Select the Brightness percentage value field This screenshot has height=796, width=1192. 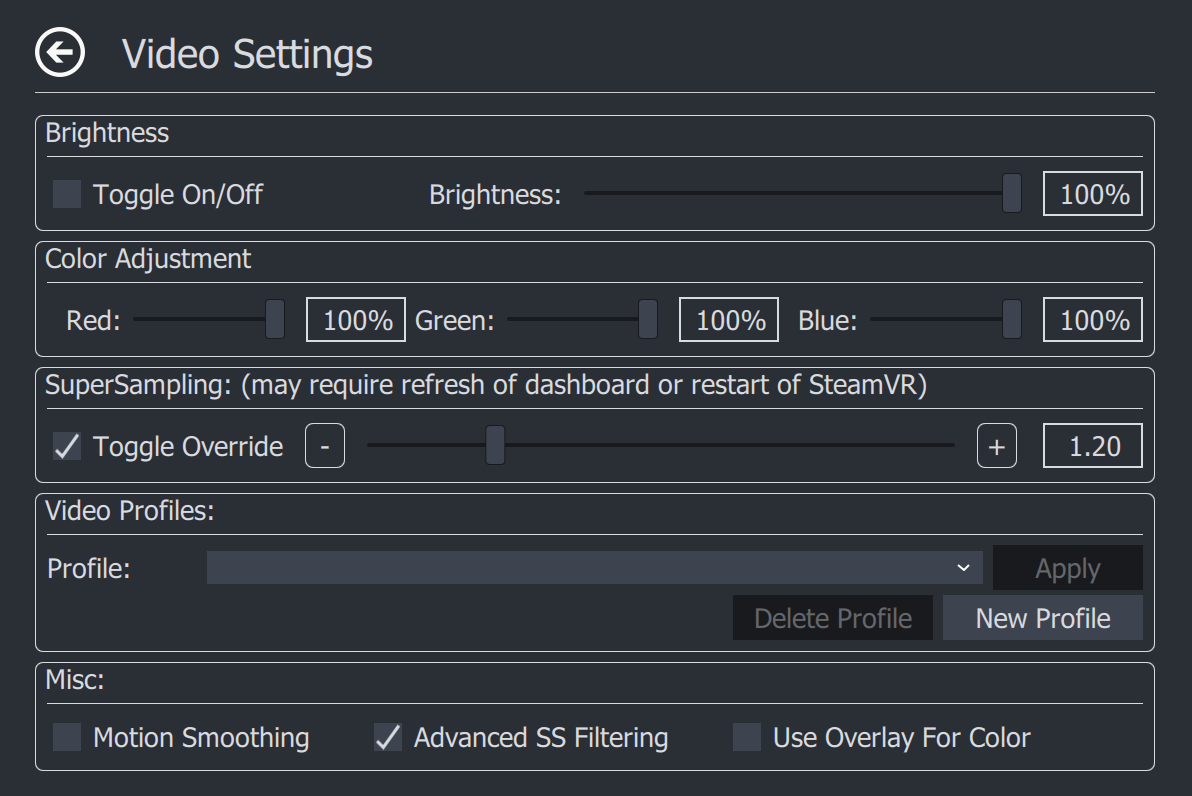(x=1092, y=194)
